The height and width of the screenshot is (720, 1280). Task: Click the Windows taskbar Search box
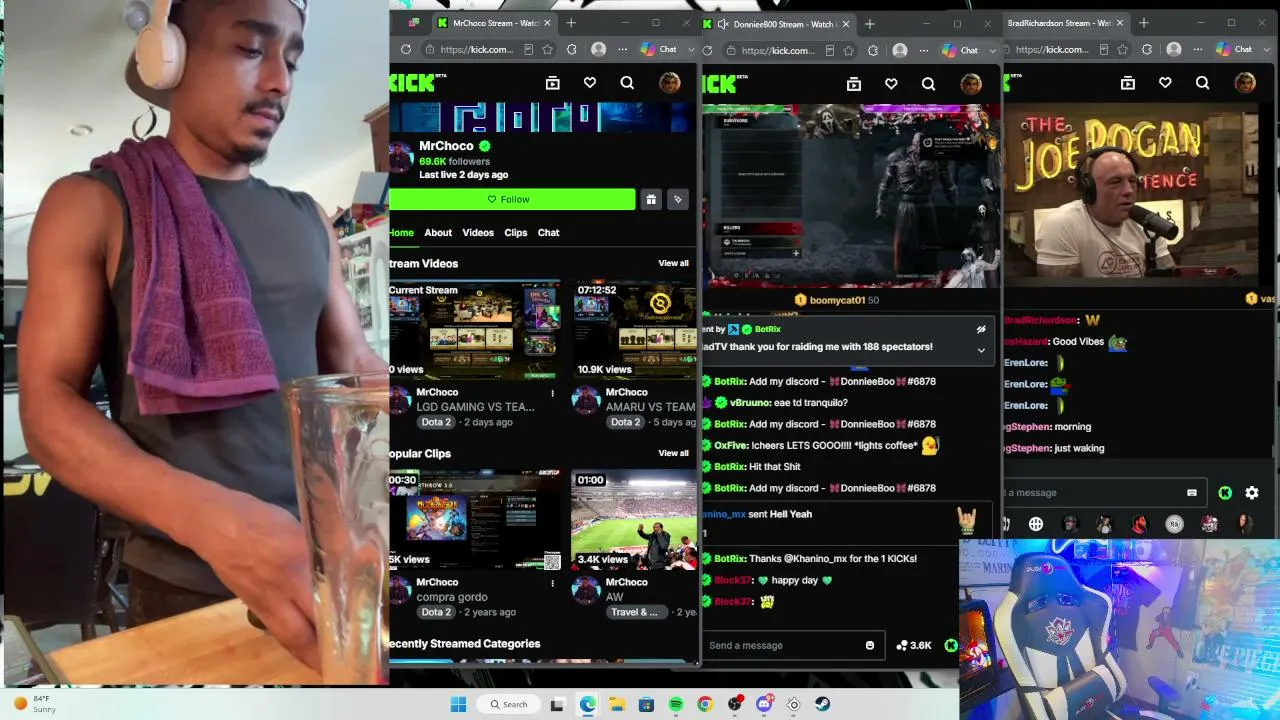click(509, 704)
